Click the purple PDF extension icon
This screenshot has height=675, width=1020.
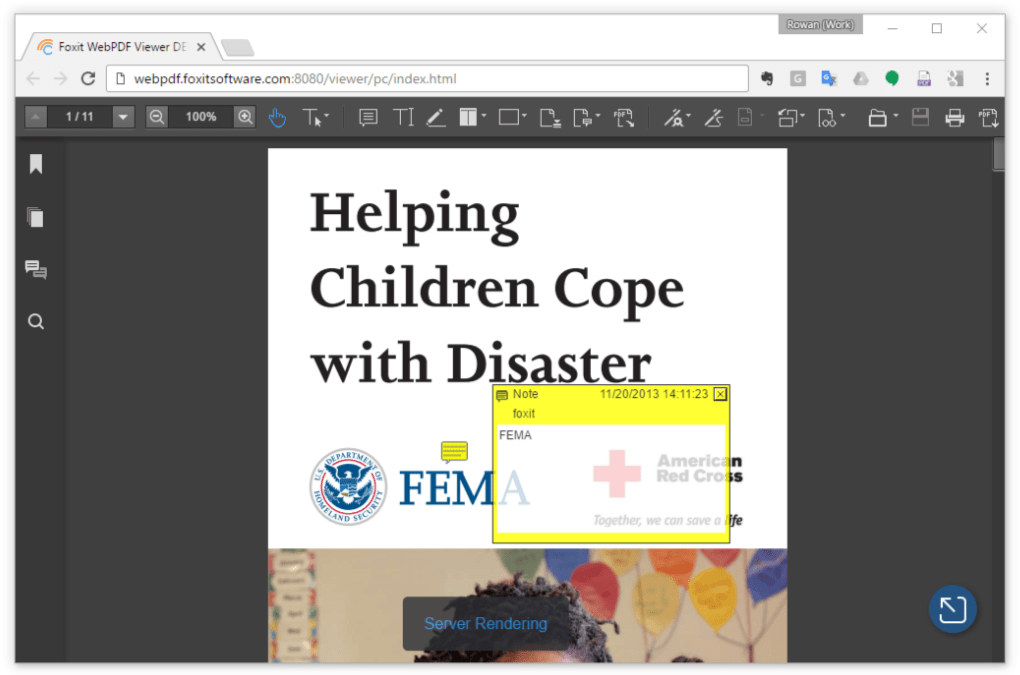tap(924, 79)
